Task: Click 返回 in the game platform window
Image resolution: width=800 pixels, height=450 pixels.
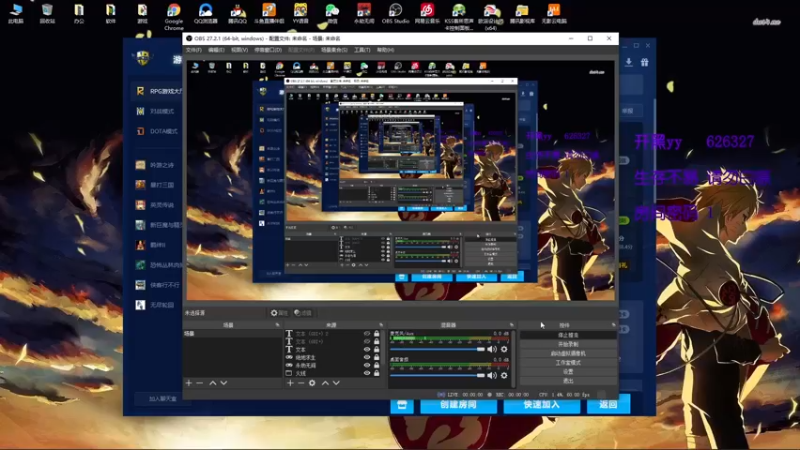Action: 608,405
